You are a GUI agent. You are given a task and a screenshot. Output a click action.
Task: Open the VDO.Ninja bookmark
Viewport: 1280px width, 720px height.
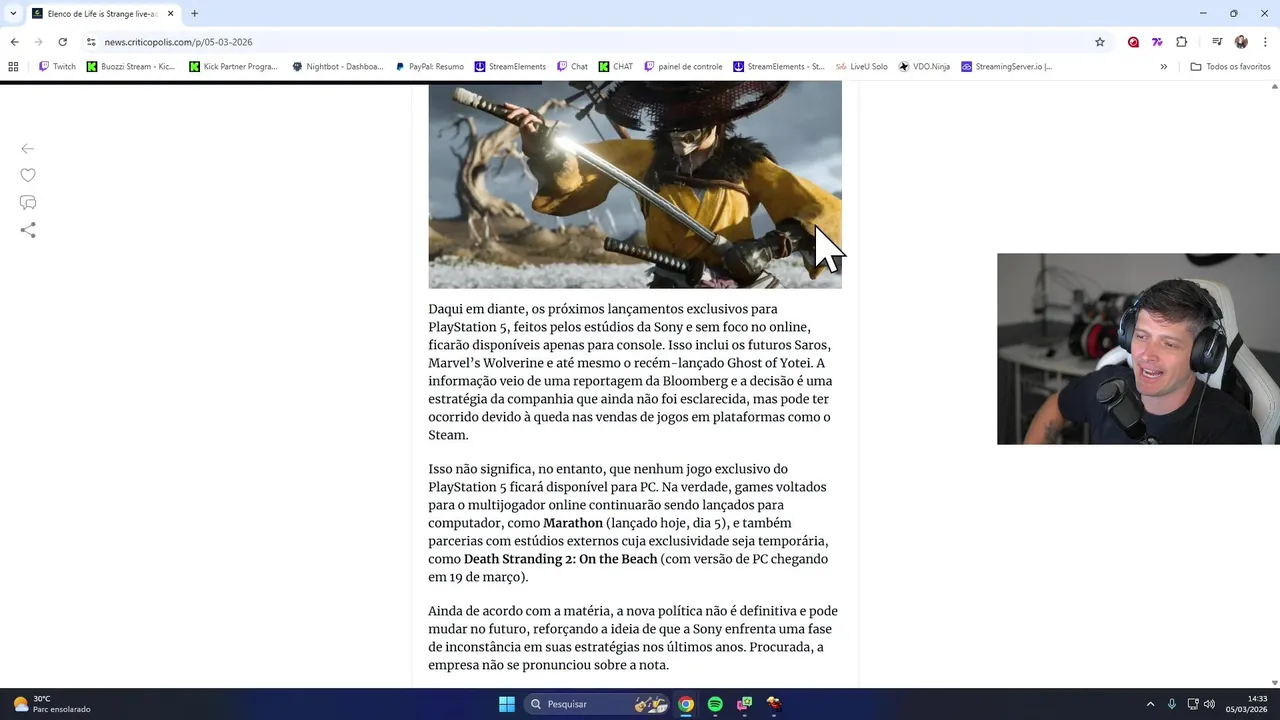pos(924,67)
